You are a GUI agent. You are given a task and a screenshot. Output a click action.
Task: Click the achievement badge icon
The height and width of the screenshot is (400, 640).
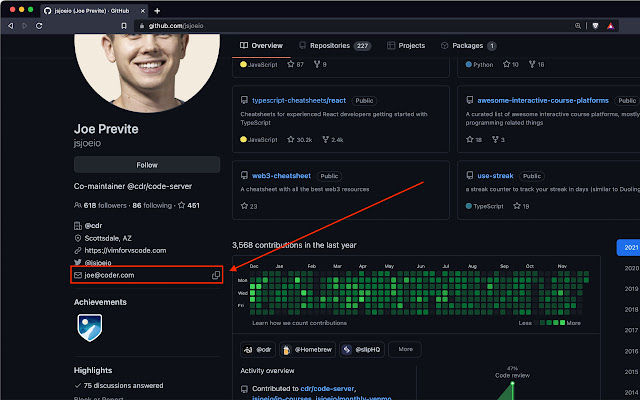[90, 327]
